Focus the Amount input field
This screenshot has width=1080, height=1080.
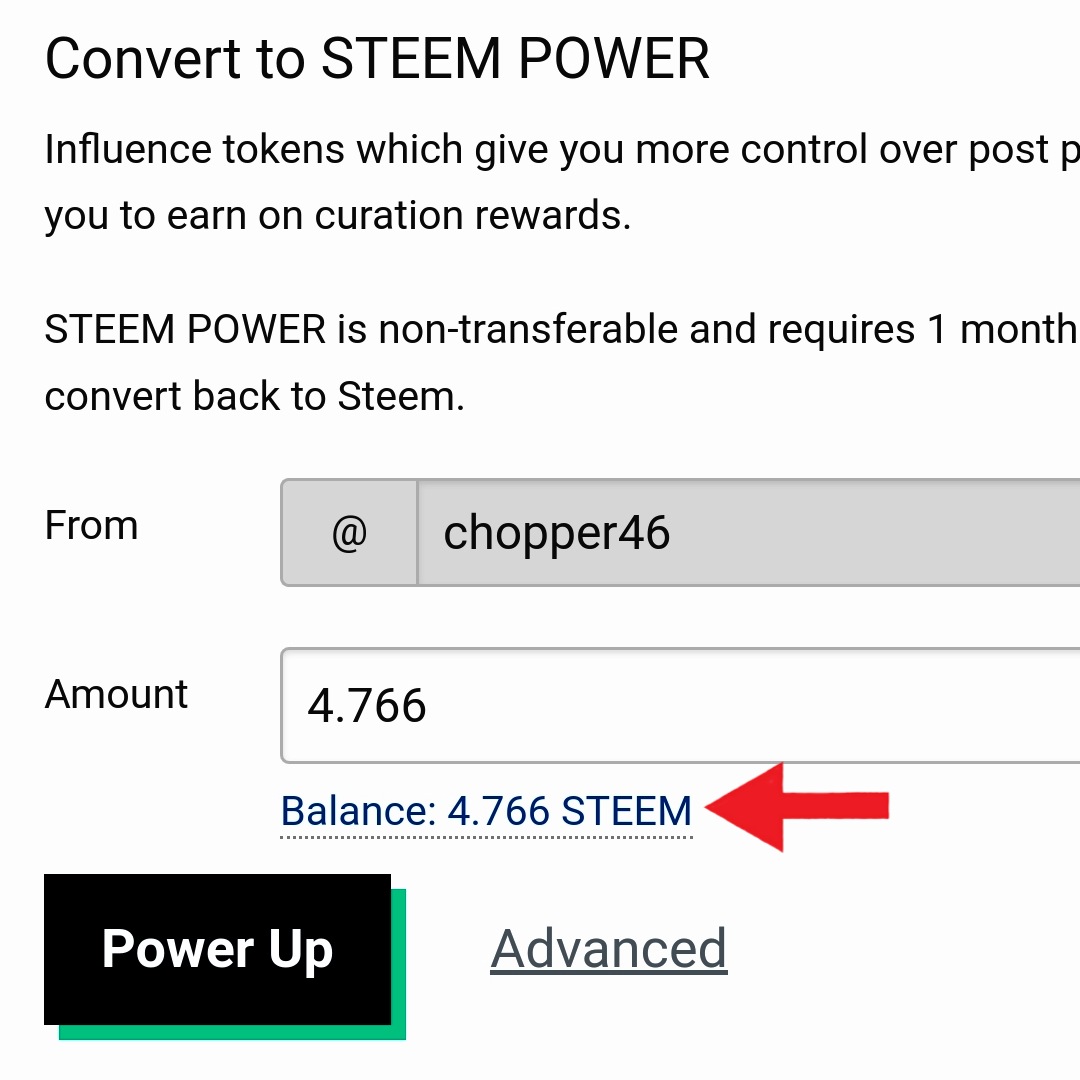(x=680, y=705)
